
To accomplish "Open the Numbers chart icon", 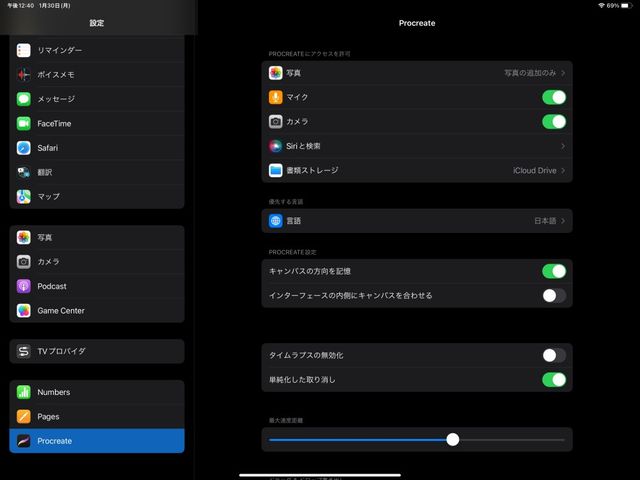I will click(x=24, y=392).
